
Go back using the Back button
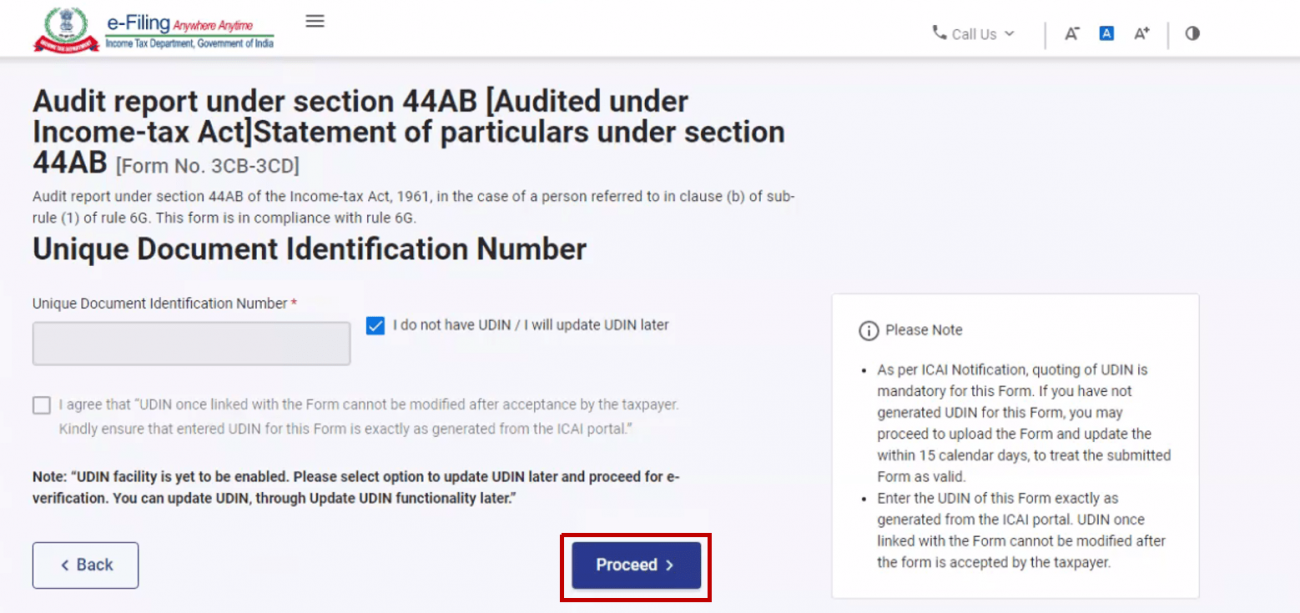pos(85,565)
